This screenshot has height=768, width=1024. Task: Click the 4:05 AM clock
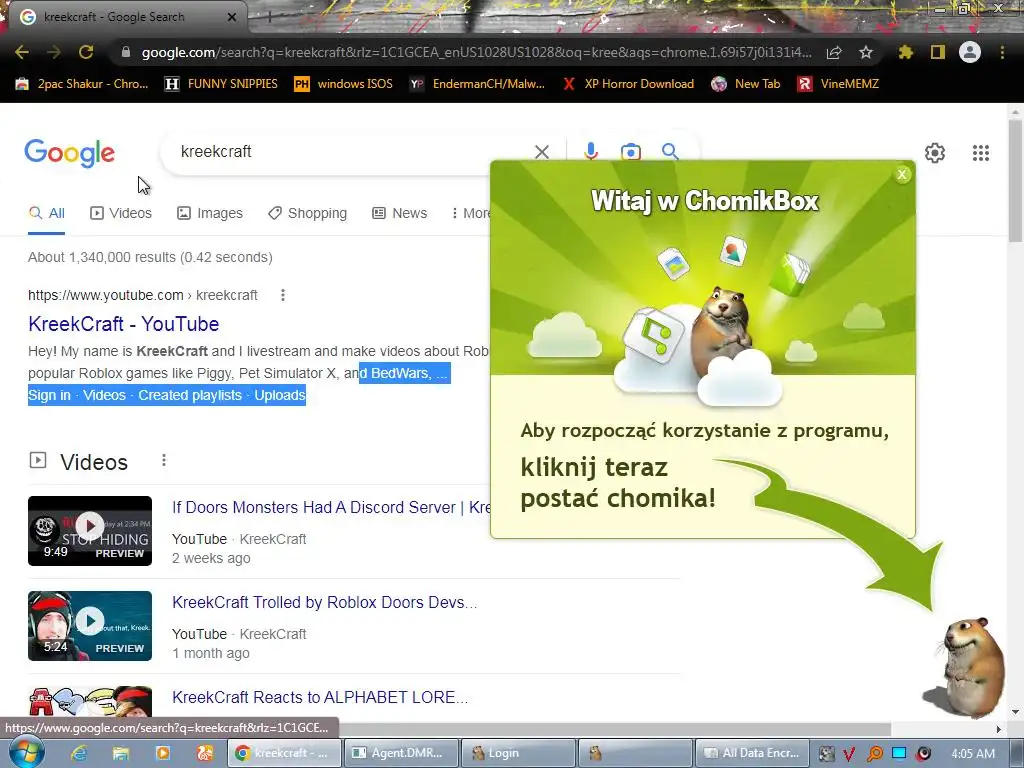click(973, 753)
